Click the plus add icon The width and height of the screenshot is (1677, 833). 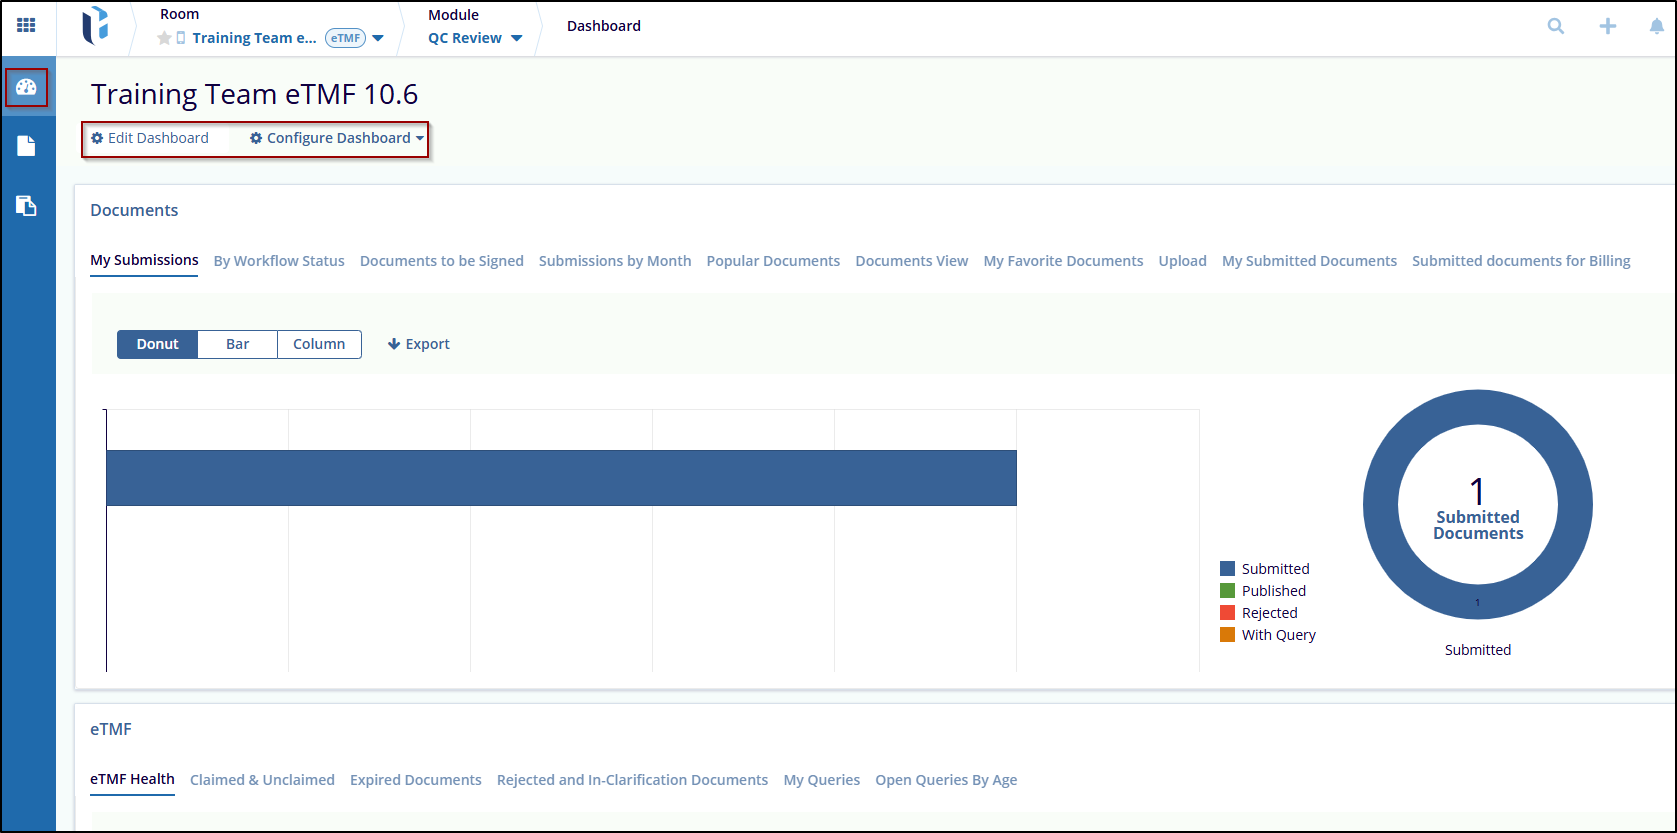point(1608,27)
